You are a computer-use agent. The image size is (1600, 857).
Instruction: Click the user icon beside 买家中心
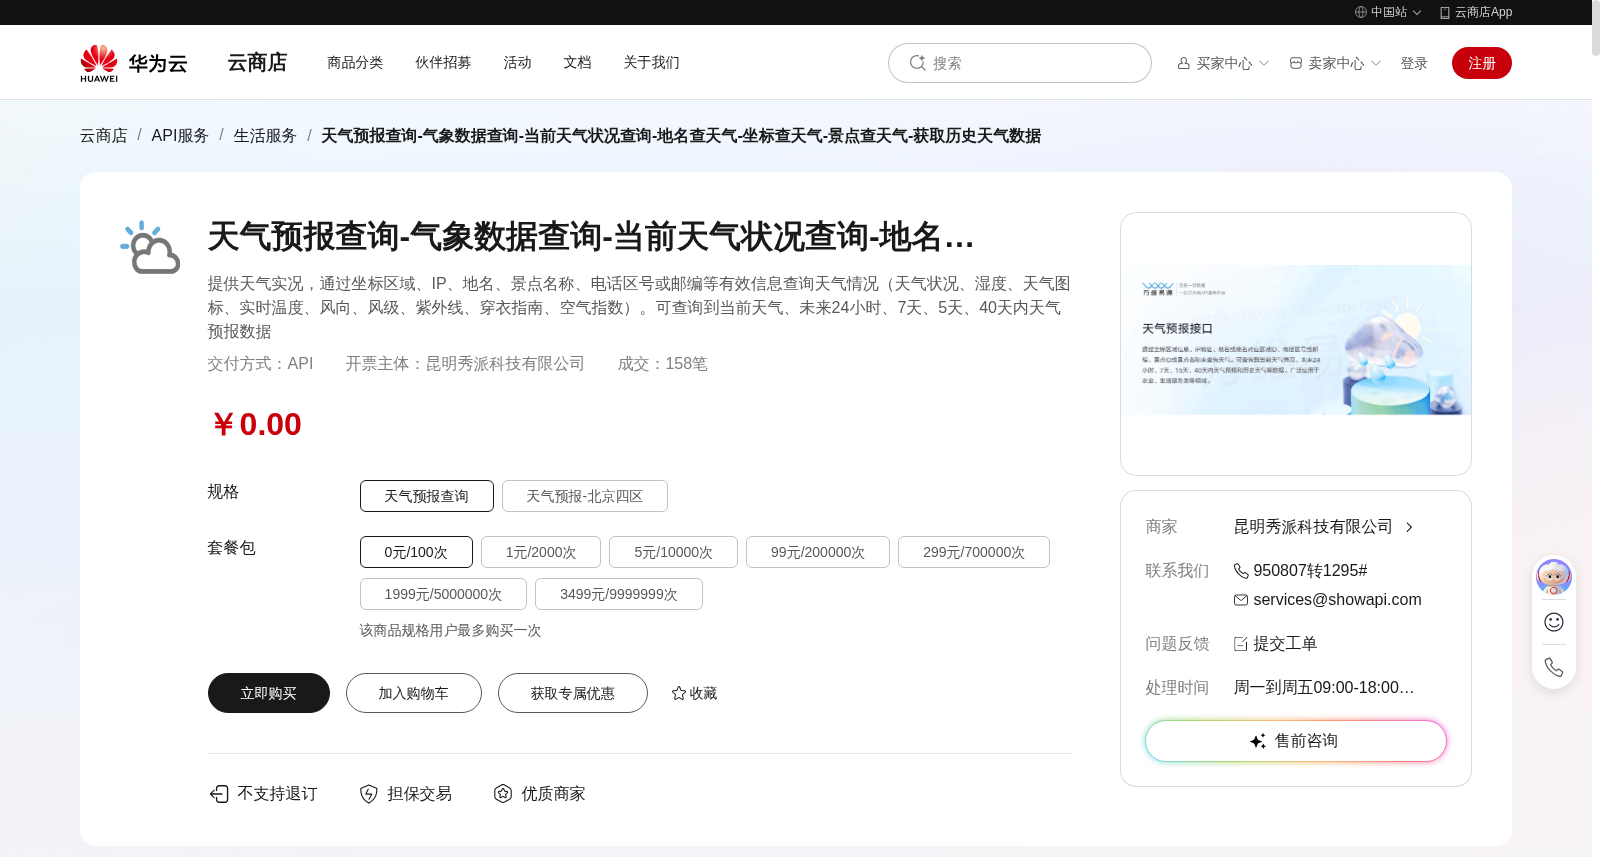click(x=1184, y=63)
